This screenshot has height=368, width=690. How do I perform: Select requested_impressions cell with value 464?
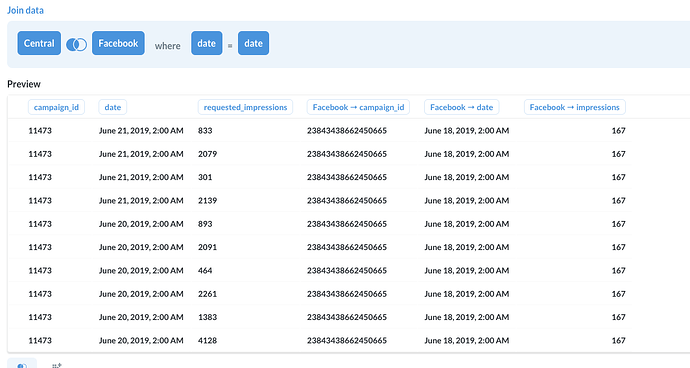pyautogui.click(x=205, y=271)
